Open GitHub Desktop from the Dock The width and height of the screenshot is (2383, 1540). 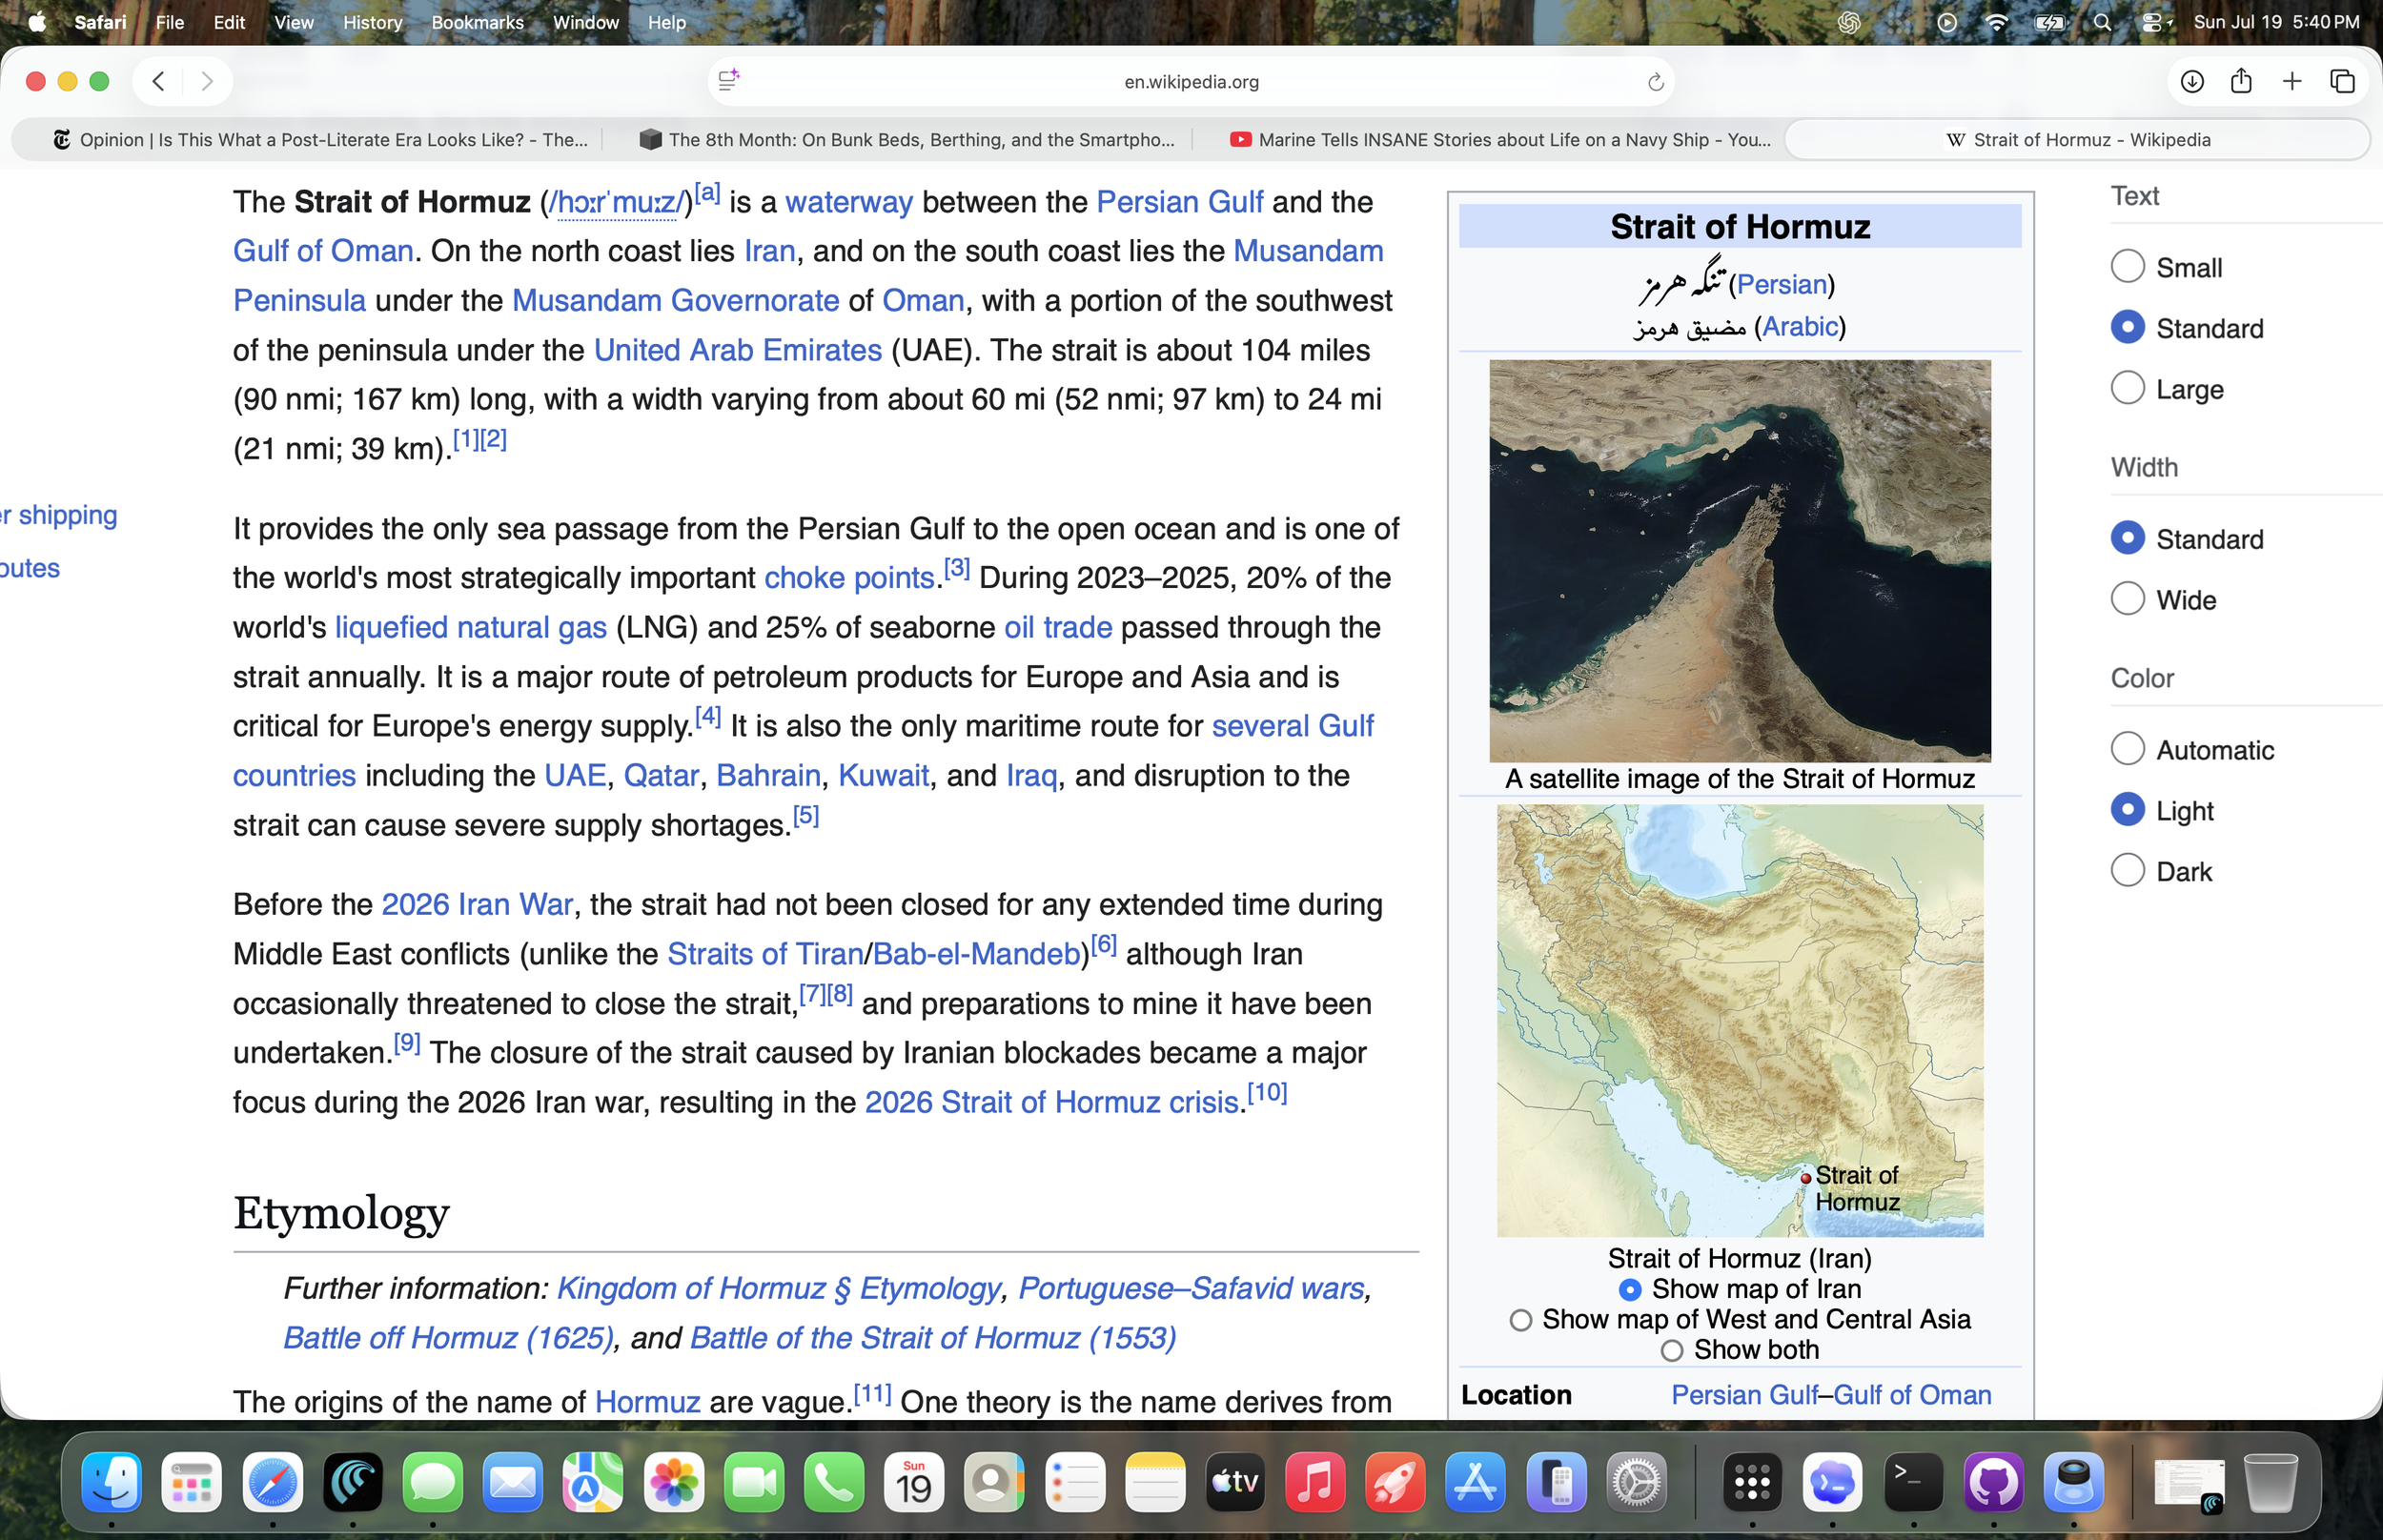tap(1994, 1482)
